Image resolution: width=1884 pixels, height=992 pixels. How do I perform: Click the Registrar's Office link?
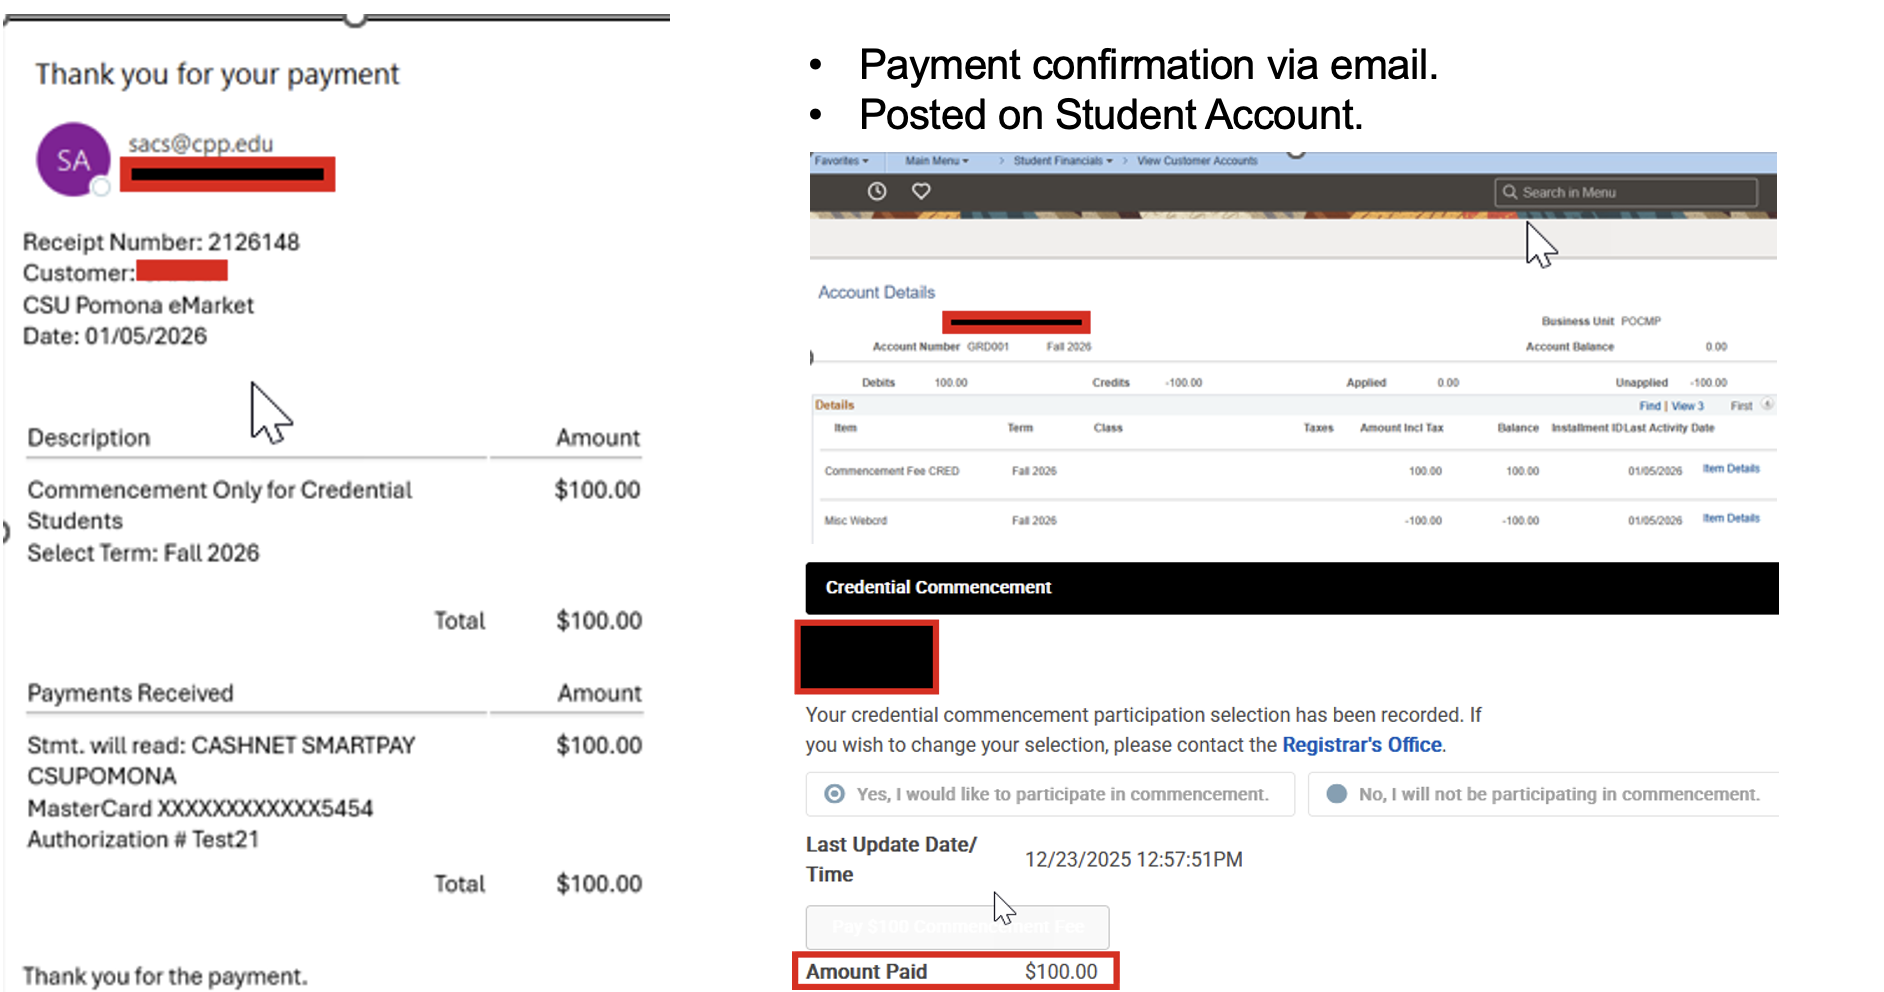pos(1361,745)
